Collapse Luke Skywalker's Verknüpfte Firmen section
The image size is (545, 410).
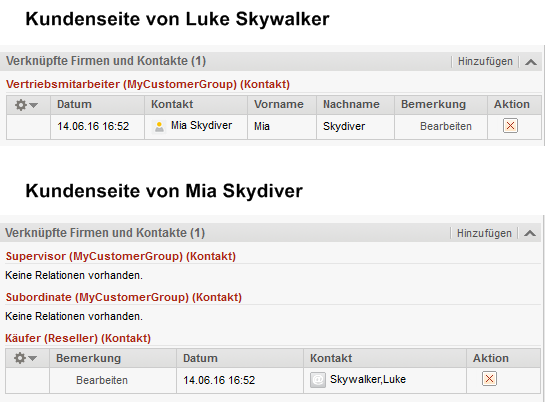531,62
